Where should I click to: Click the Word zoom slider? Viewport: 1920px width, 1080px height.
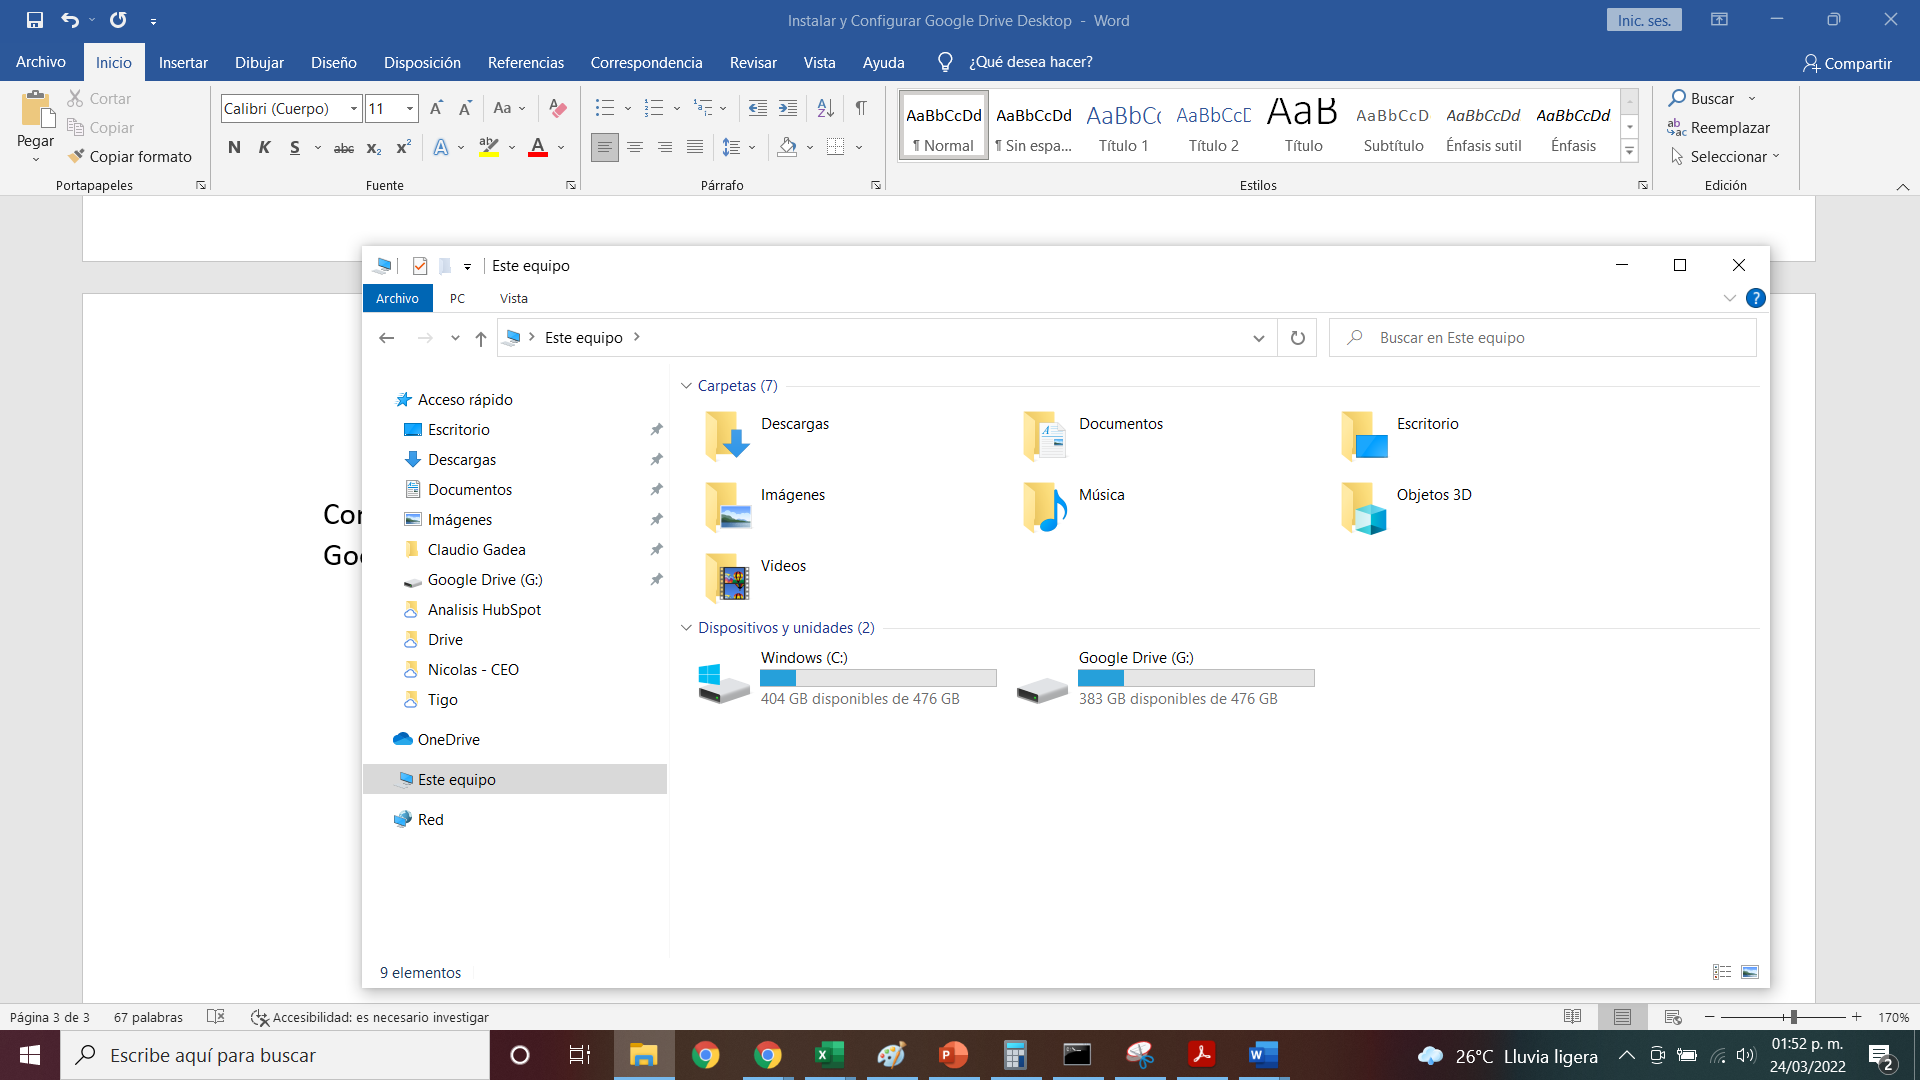1793,1017
